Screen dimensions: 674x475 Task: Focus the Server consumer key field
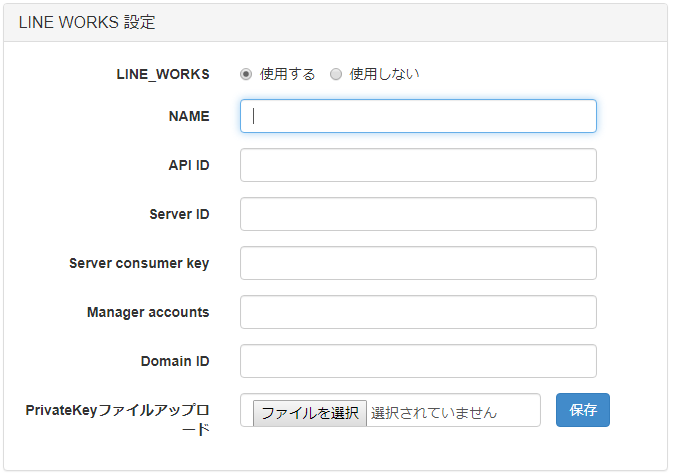(x=418, y=263)
